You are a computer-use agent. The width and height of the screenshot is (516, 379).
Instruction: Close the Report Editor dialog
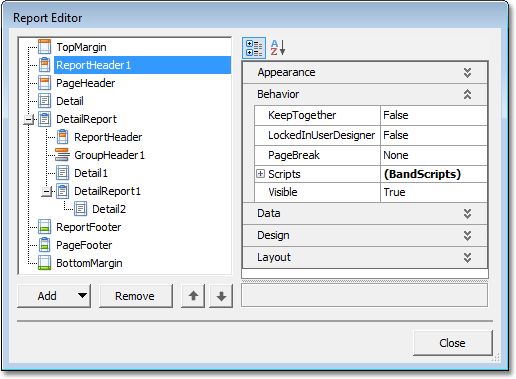(452, 343)
